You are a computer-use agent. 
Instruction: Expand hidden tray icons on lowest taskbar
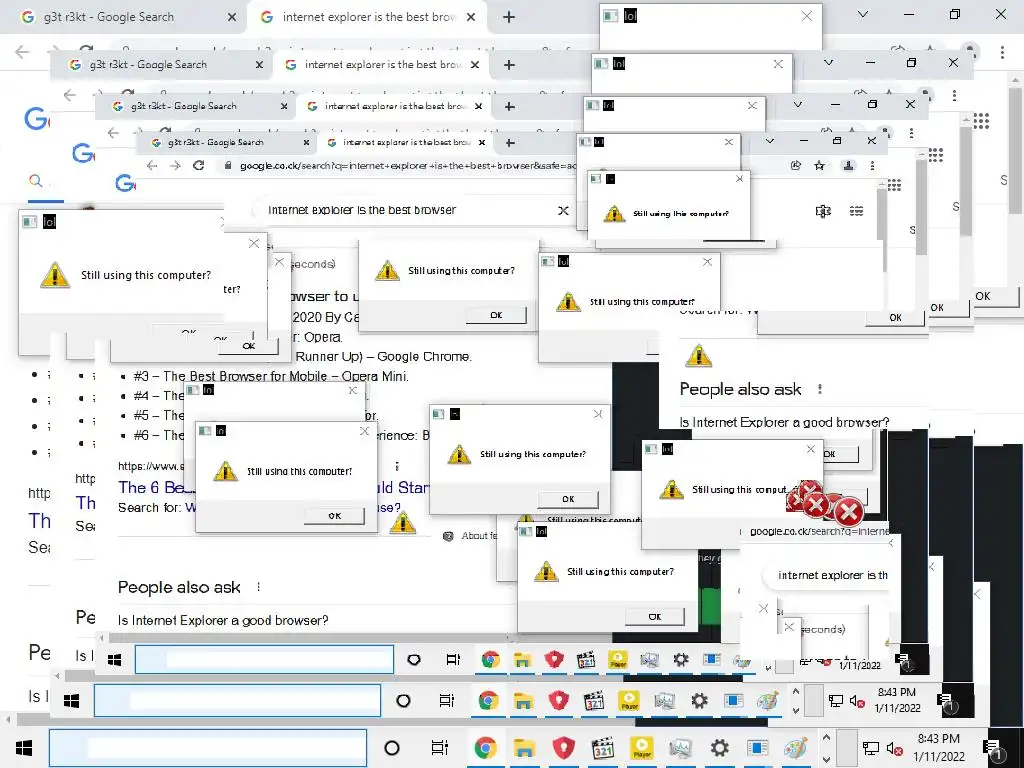(826, 737)
